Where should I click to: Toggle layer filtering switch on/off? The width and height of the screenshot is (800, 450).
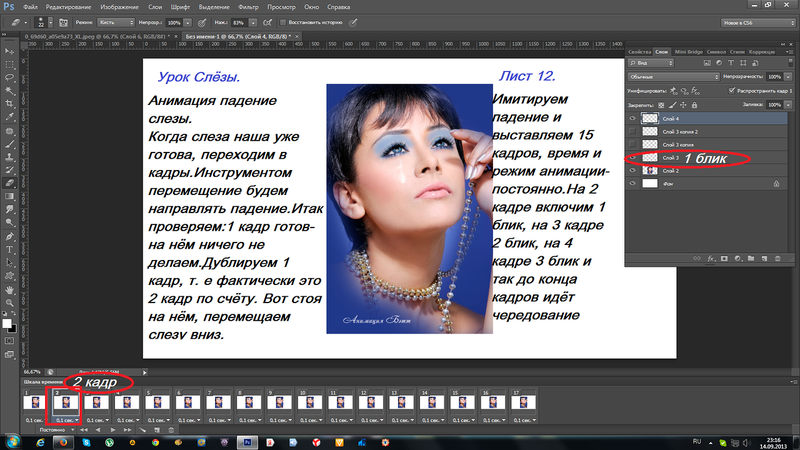791,63
